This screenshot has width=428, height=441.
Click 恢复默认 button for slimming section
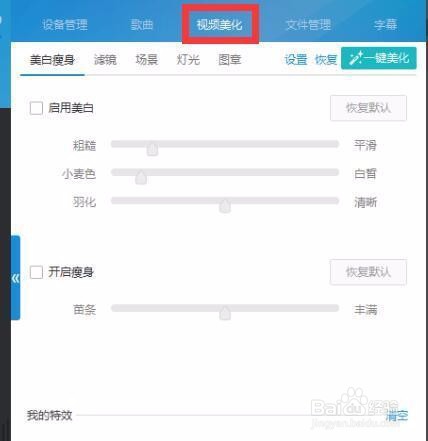click(368, 272)
